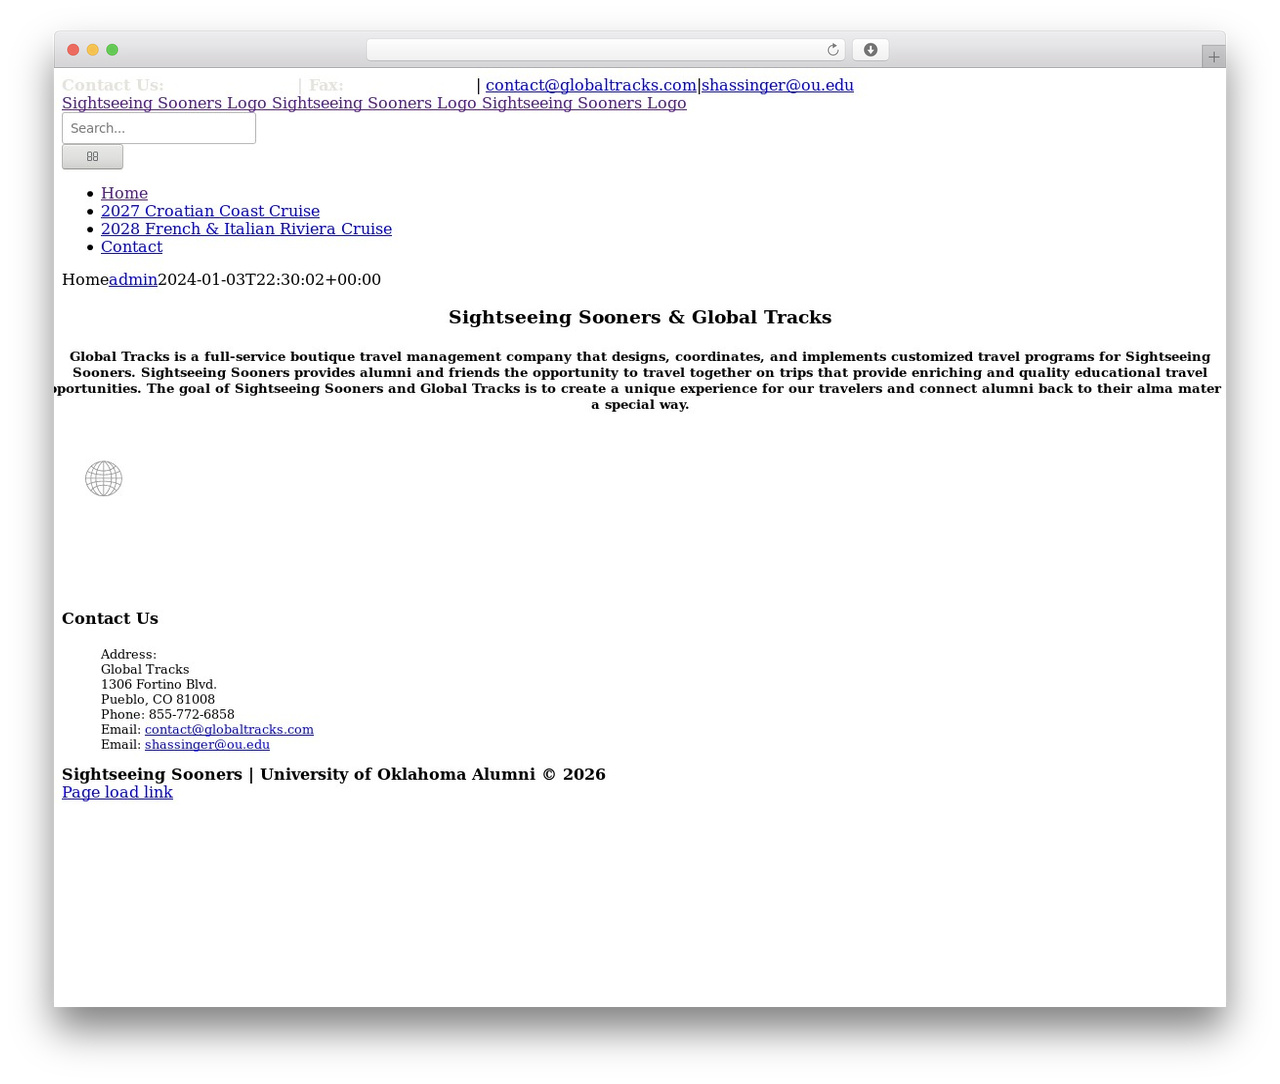Open the Home menu item
The width and height of the screenshot is (1280, 1084).
click(124, 193)
